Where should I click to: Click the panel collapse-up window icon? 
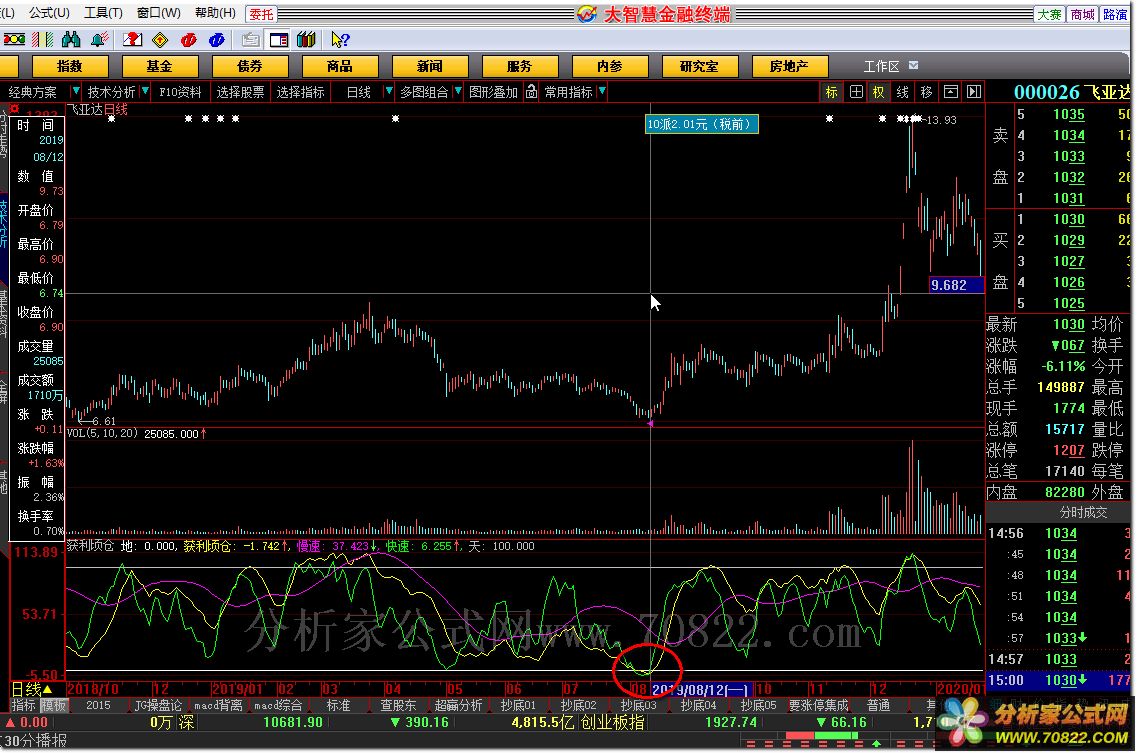[951, 92]
